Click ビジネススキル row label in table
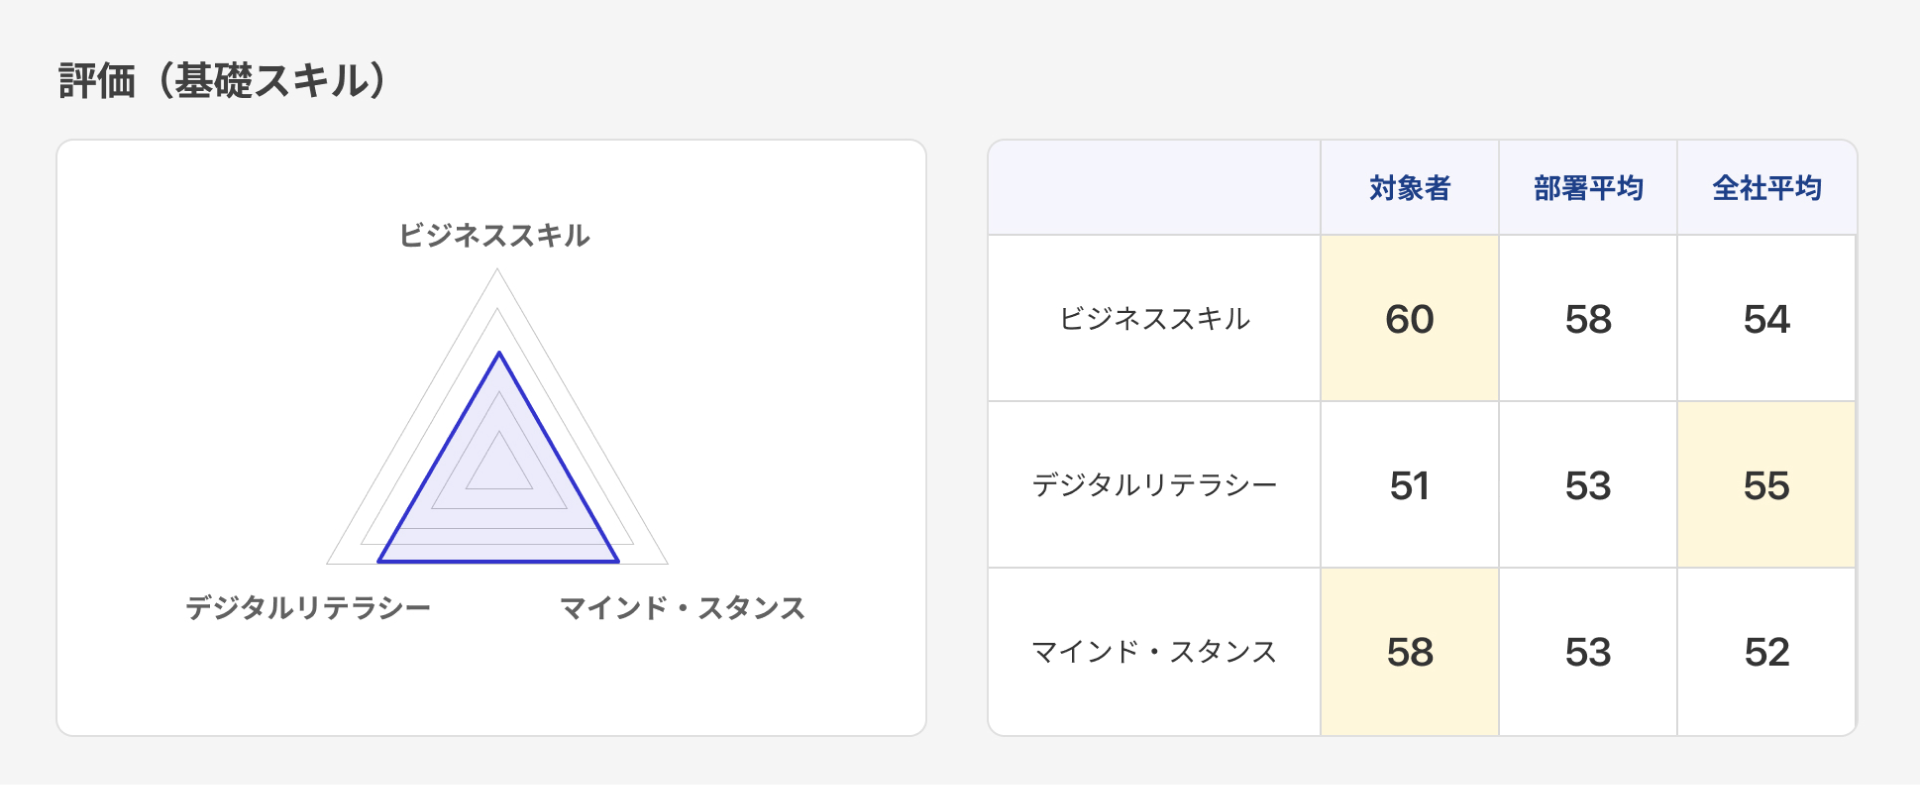1920x785 pixels. tap(1154, 319)
